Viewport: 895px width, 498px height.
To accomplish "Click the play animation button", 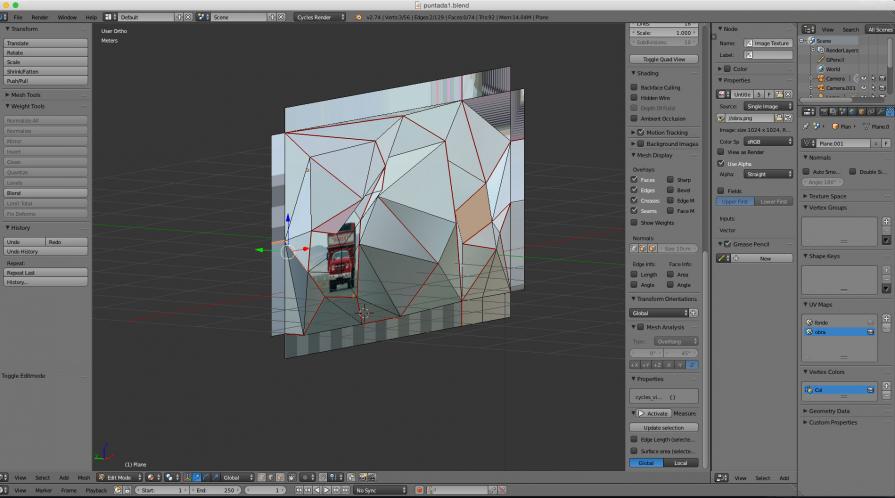I will (x=326, y=490).
